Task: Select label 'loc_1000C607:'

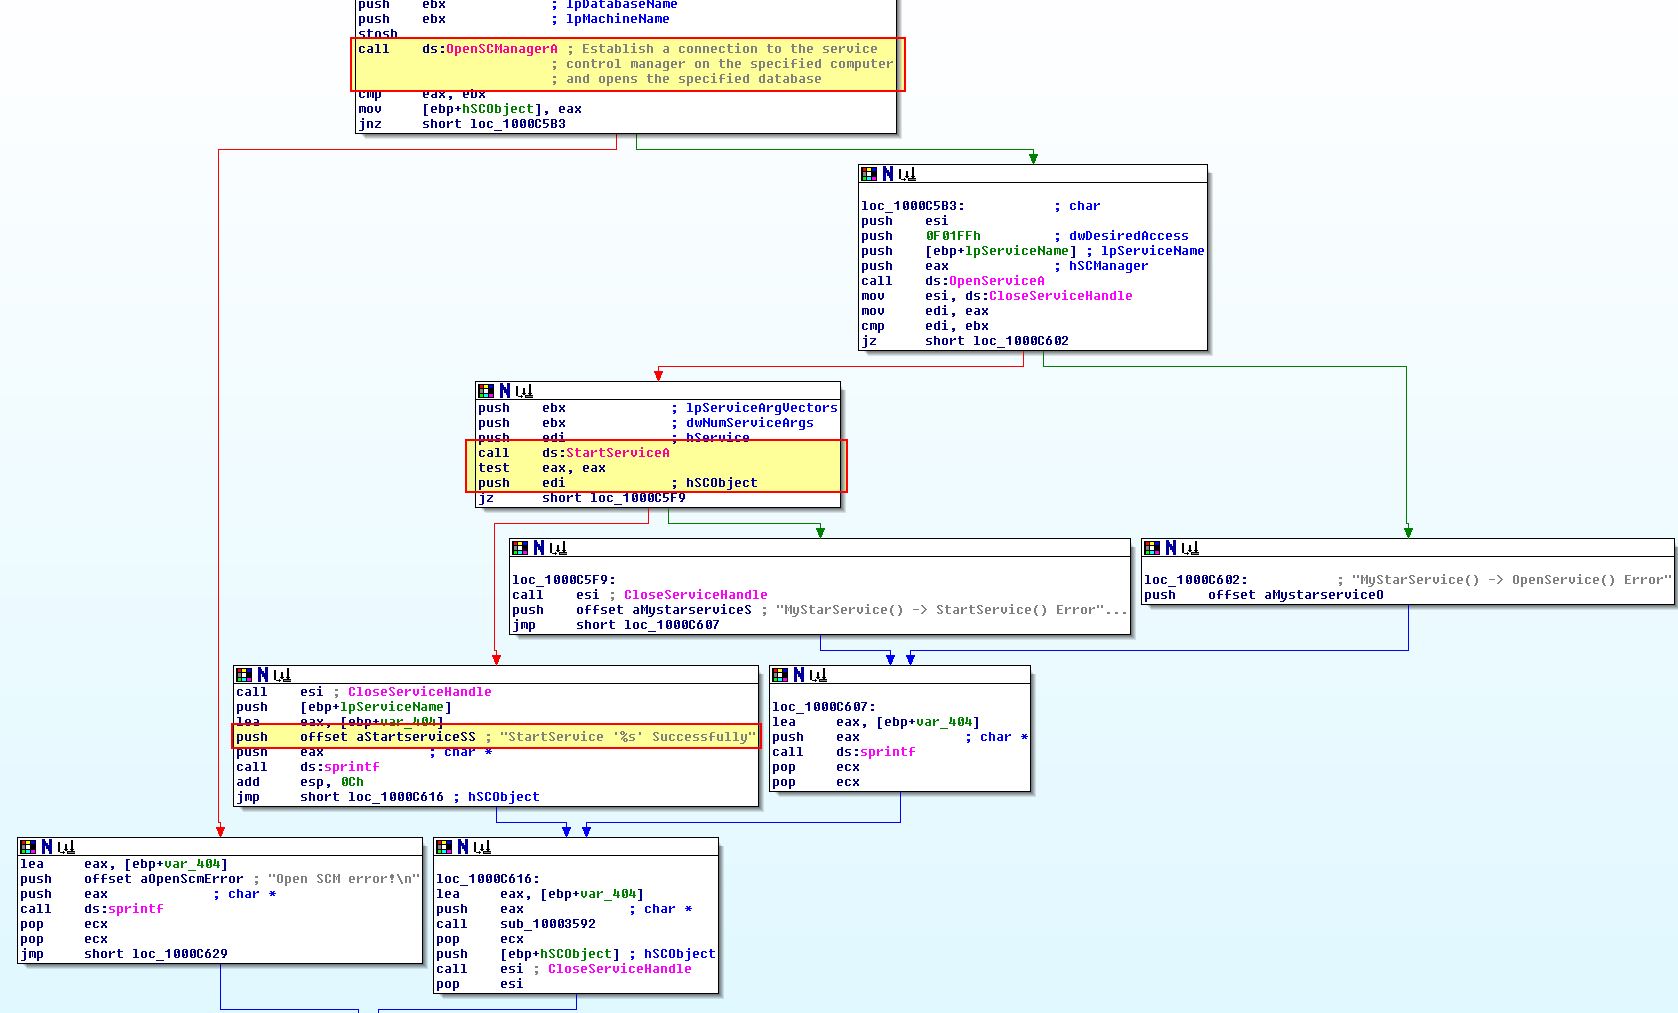Action: [x=824, y=707]
